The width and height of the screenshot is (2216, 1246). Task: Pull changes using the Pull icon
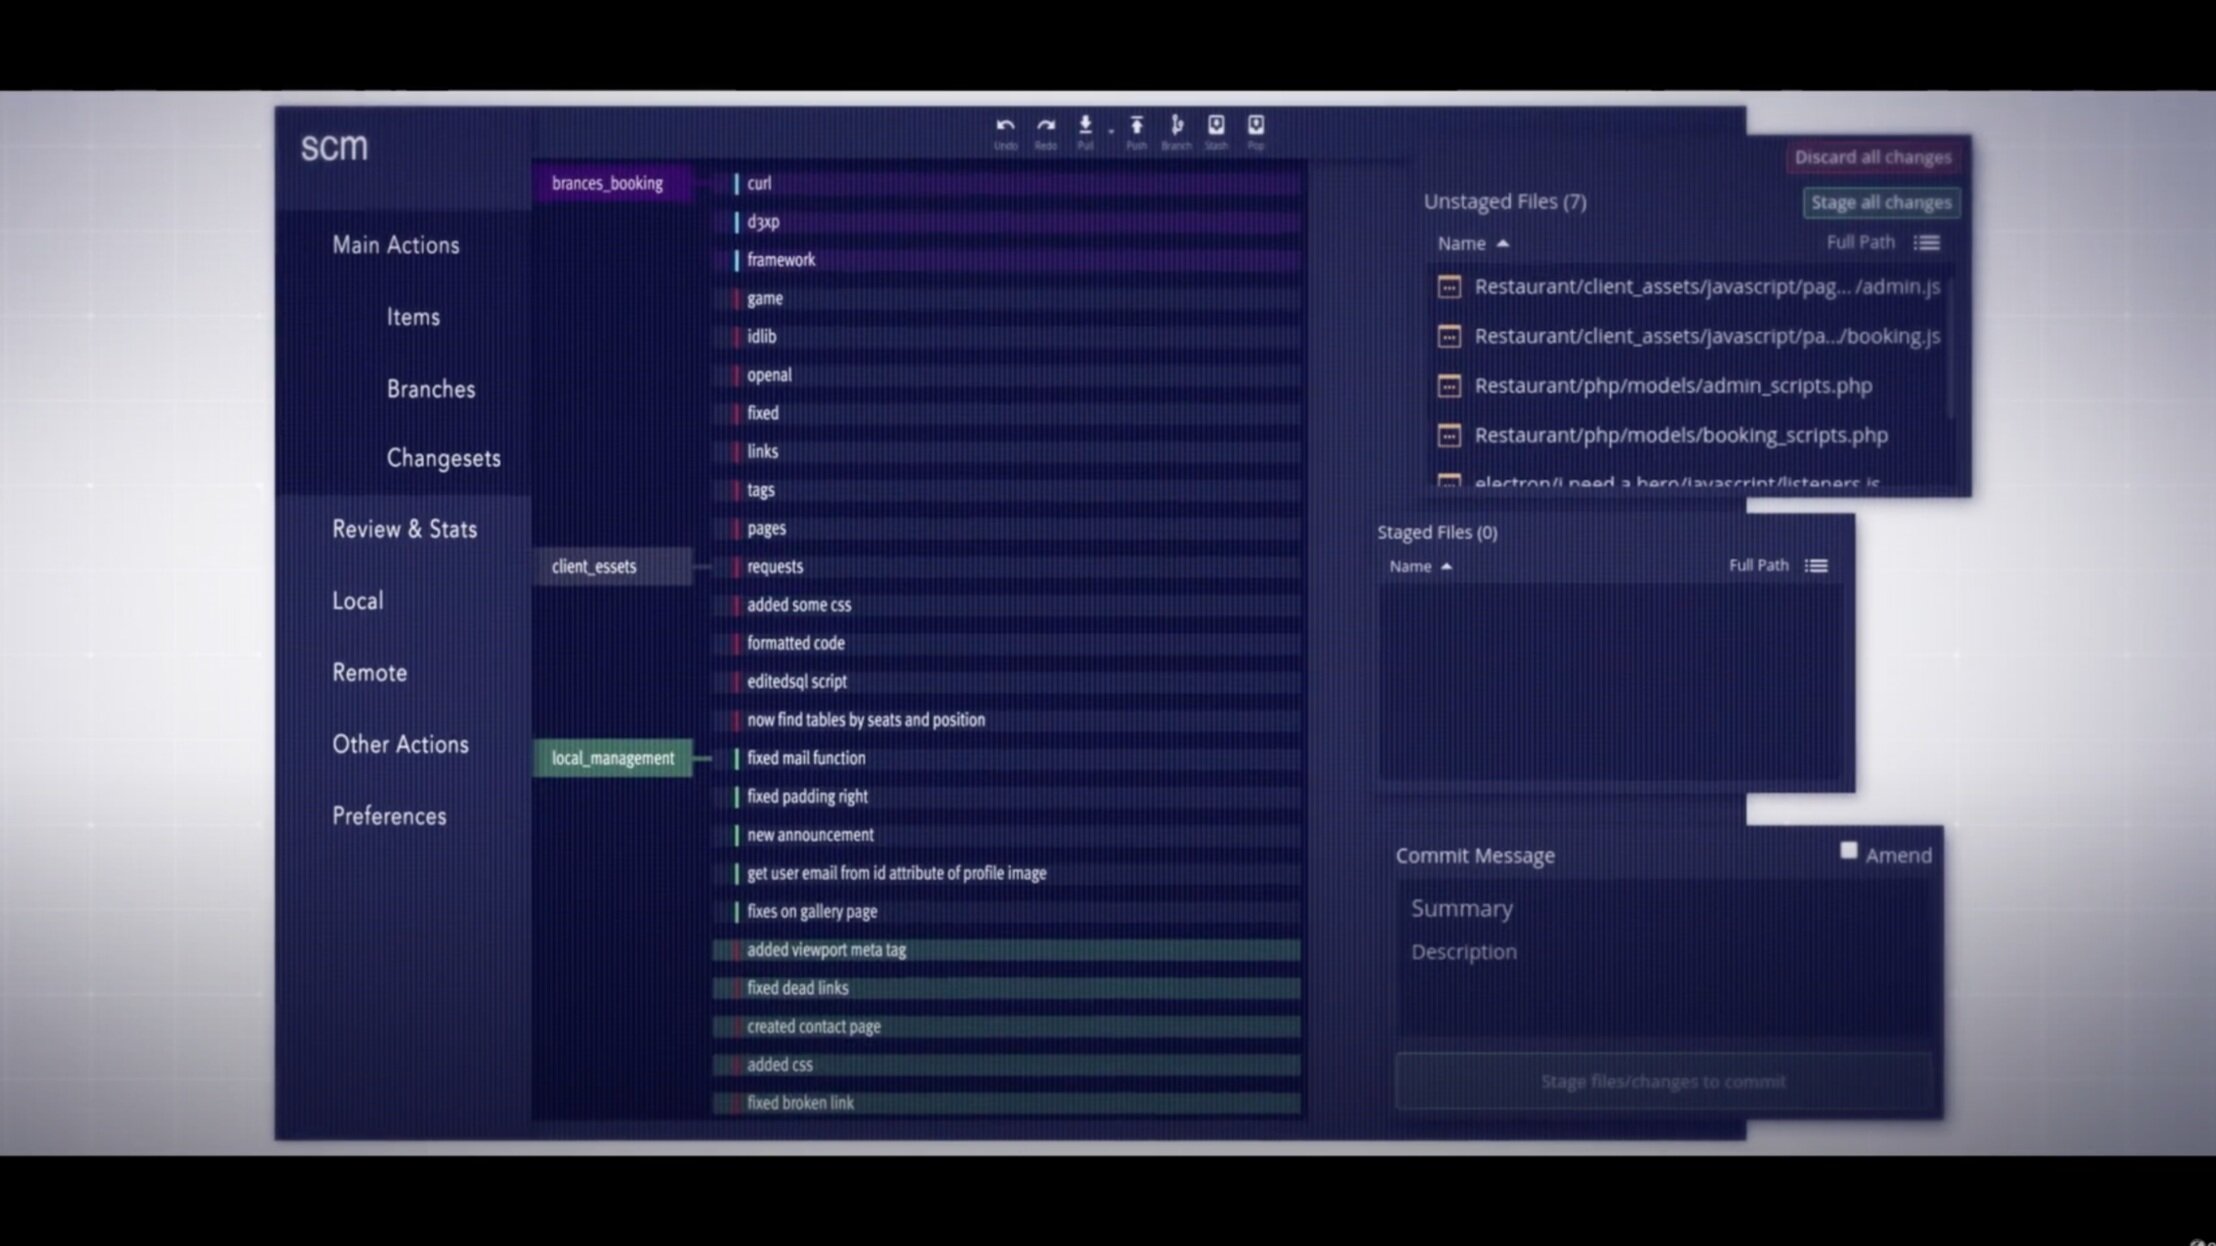coord(1085,126)
